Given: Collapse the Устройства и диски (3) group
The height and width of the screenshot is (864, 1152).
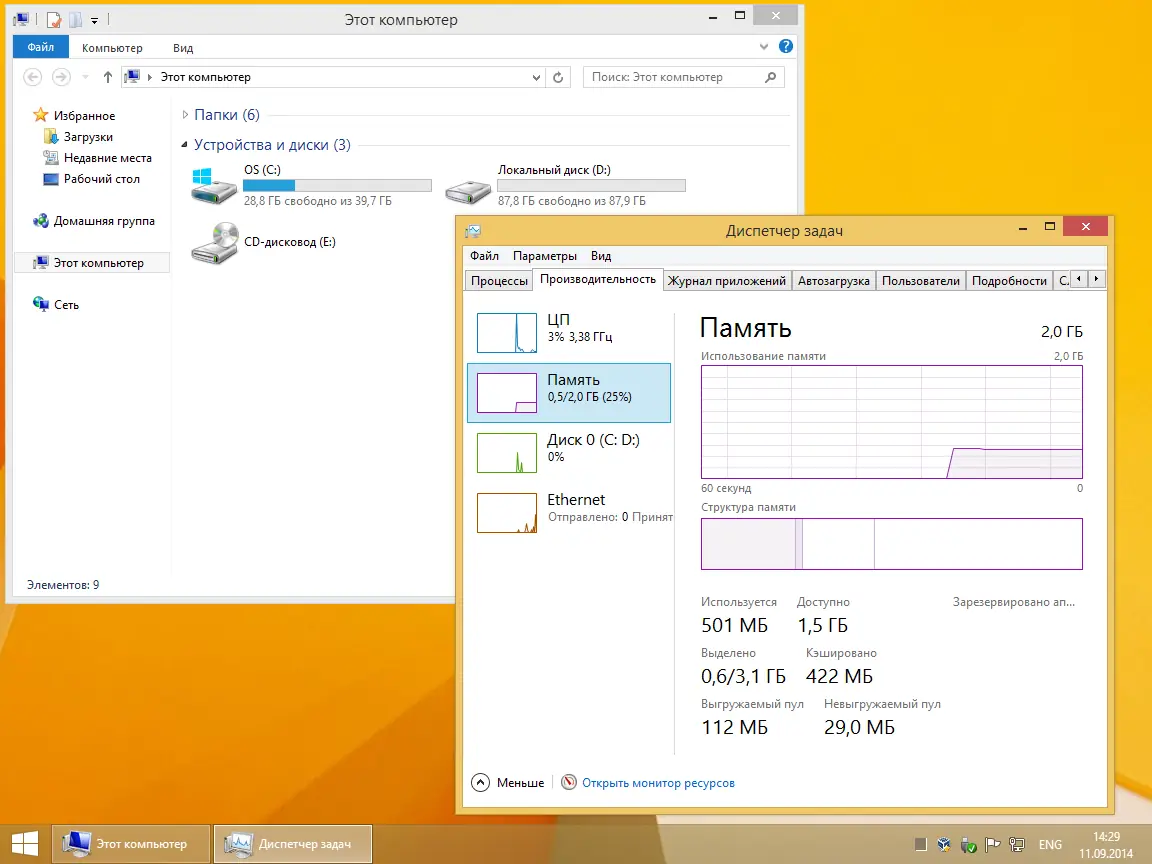Looking at the screenshot, I should point(184,145).
